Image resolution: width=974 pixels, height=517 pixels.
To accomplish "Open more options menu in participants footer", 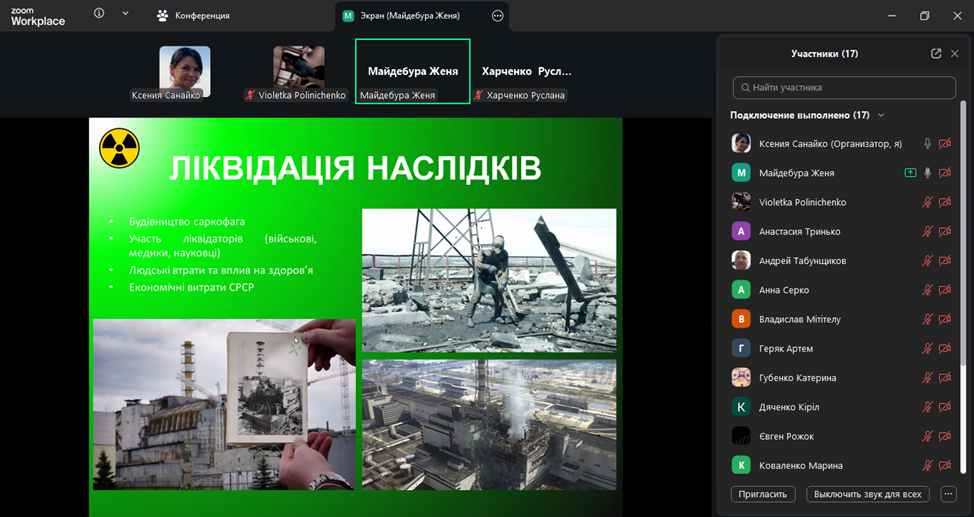I will pyautogui.click(x=949, y=494).
